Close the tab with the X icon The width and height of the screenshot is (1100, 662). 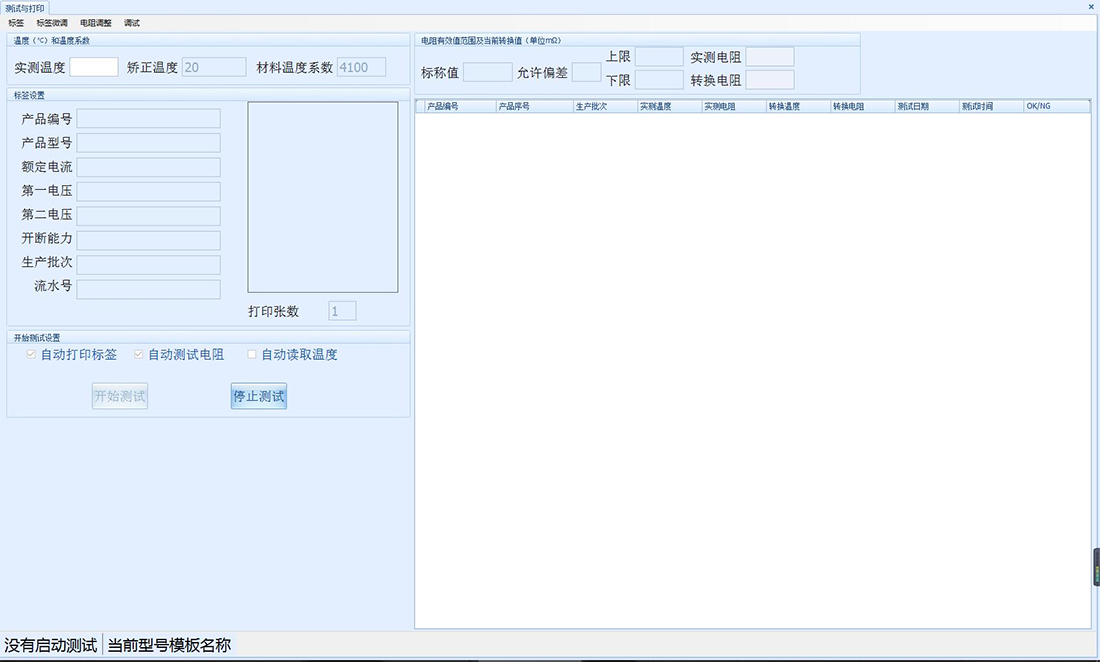click(x=1090, y=7)
